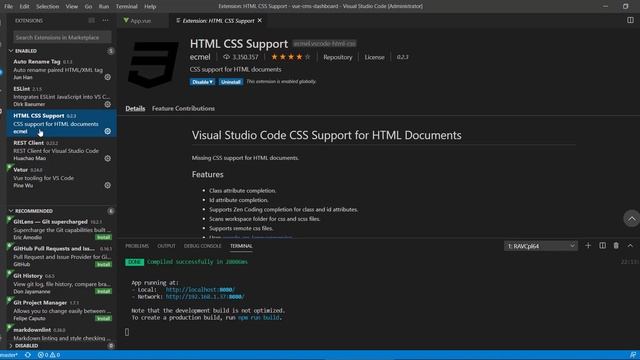The height and width of the screenshot is (360, 640).
Task: Open the Disable dropdown button
Action: coord(202,82)
